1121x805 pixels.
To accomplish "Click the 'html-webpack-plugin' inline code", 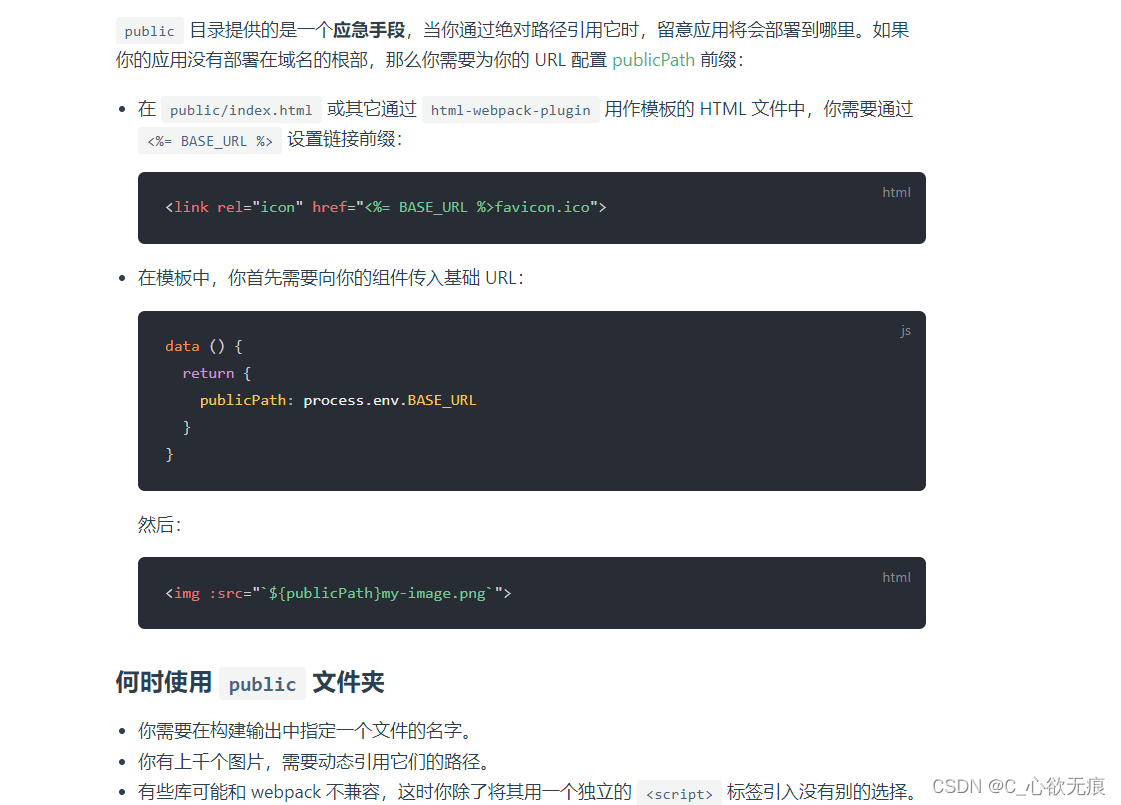I will [x=510, y=110].
